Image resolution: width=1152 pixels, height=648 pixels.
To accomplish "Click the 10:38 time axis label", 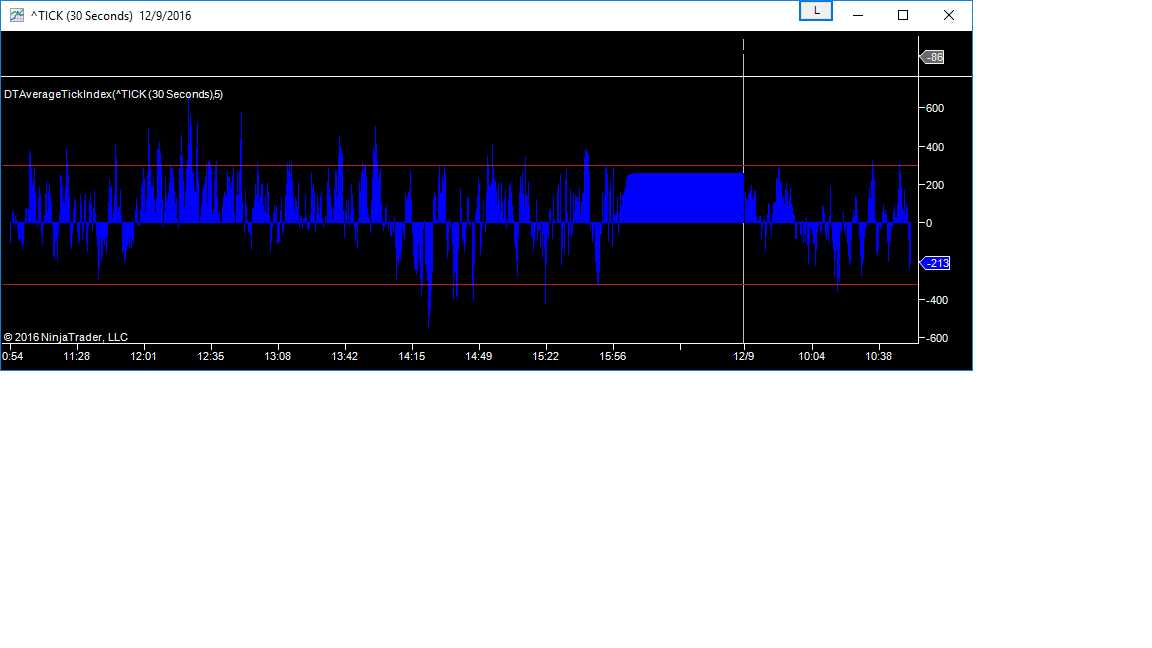I will coord(879,356).
